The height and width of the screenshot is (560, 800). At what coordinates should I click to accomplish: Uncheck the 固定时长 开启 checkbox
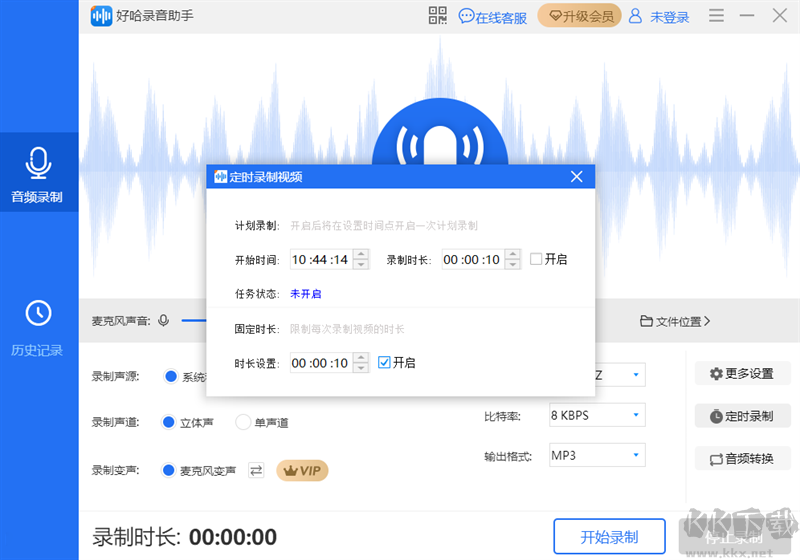pyautogui.click(x=384, y=363)
